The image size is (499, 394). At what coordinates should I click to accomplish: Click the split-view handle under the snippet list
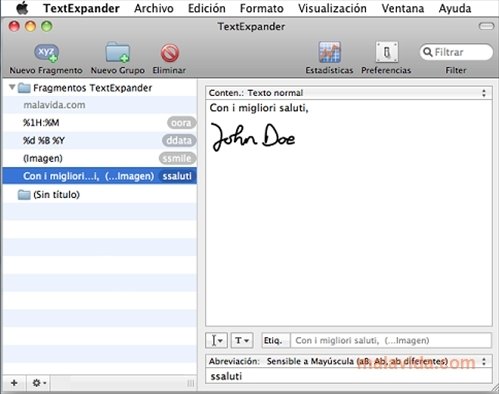pyautogui.click(x=191, y=383)
